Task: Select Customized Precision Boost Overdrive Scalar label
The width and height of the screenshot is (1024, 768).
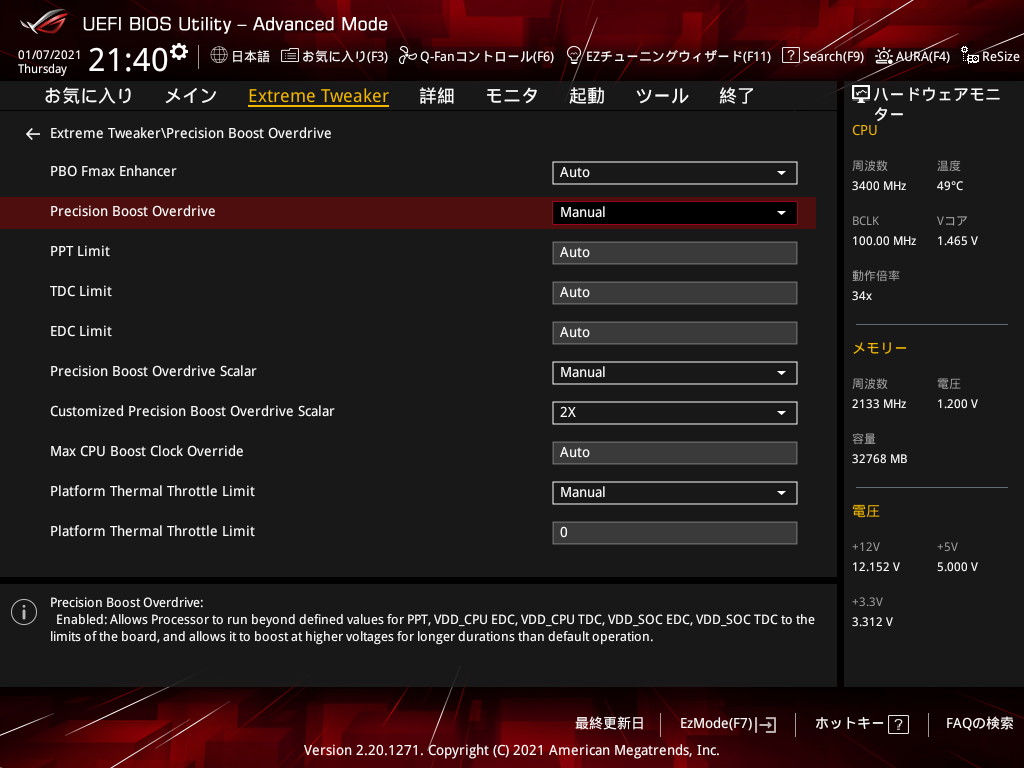Action: click(x=192, y=411)
